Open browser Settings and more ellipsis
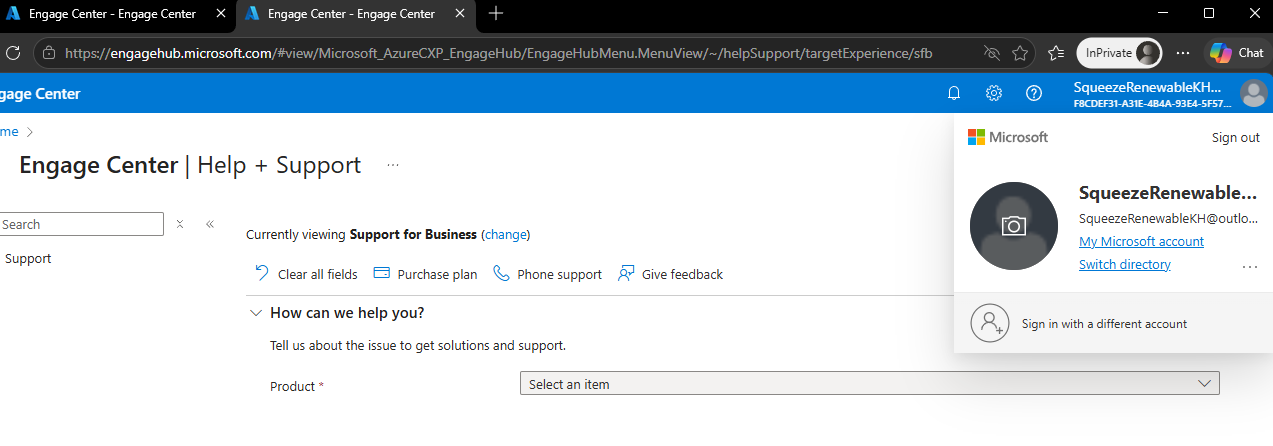The image size is (1273, 446). coord(1183,53)
